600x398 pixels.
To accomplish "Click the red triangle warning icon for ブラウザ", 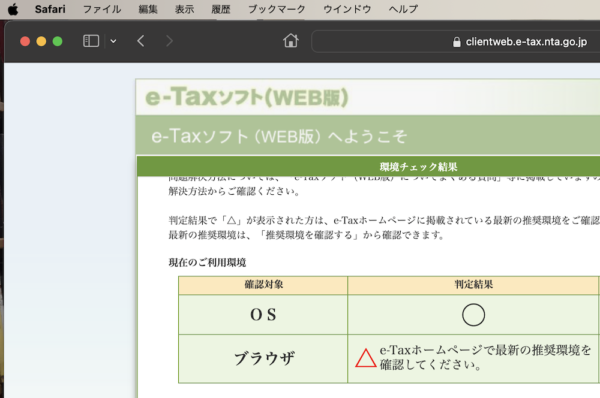I will [x=366, y=358].
